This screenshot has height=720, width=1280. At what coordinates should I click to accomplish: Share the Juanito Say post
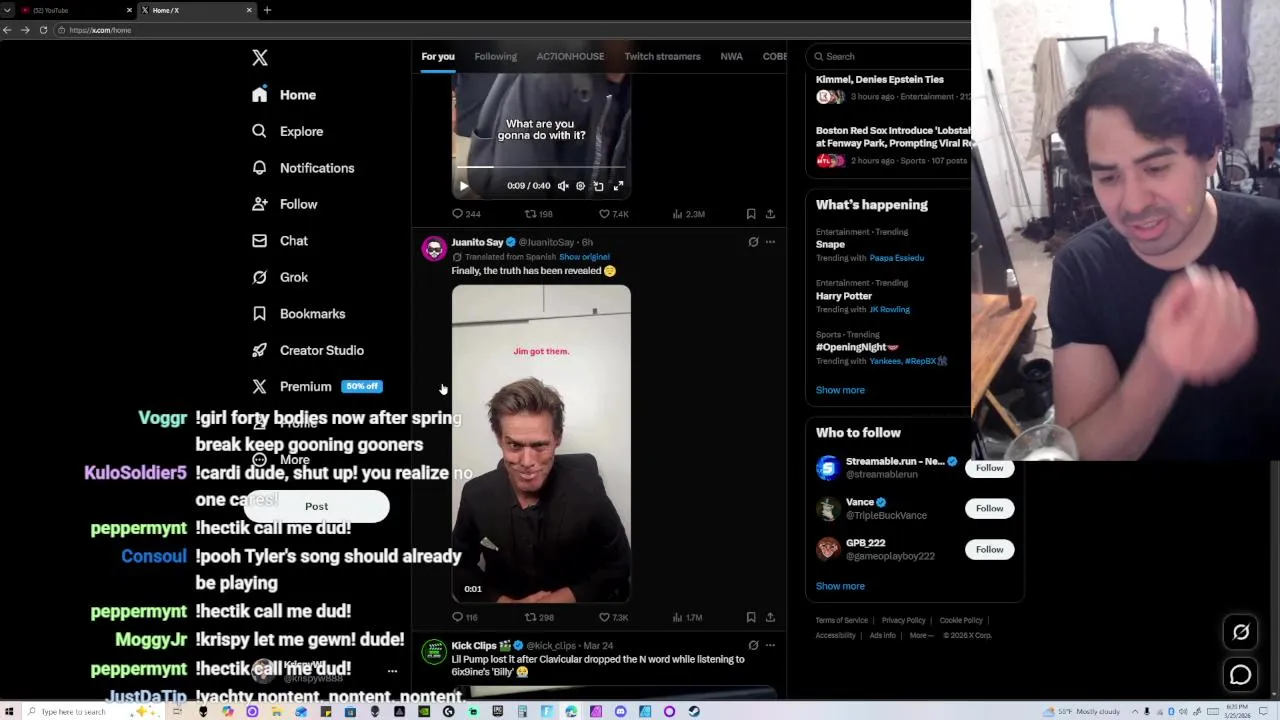point(770,618)
